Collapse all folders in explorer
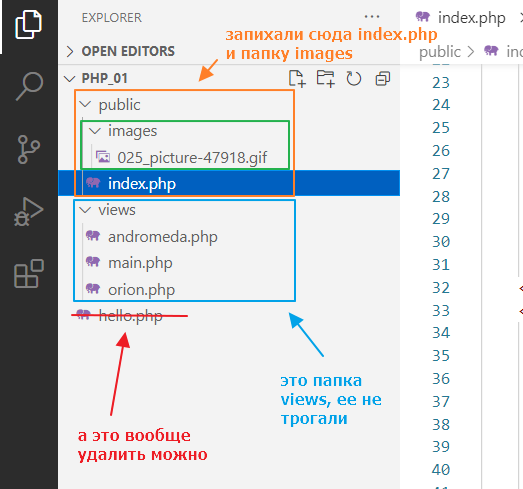This screenshot has height=489, width=523. click(383, 79)
